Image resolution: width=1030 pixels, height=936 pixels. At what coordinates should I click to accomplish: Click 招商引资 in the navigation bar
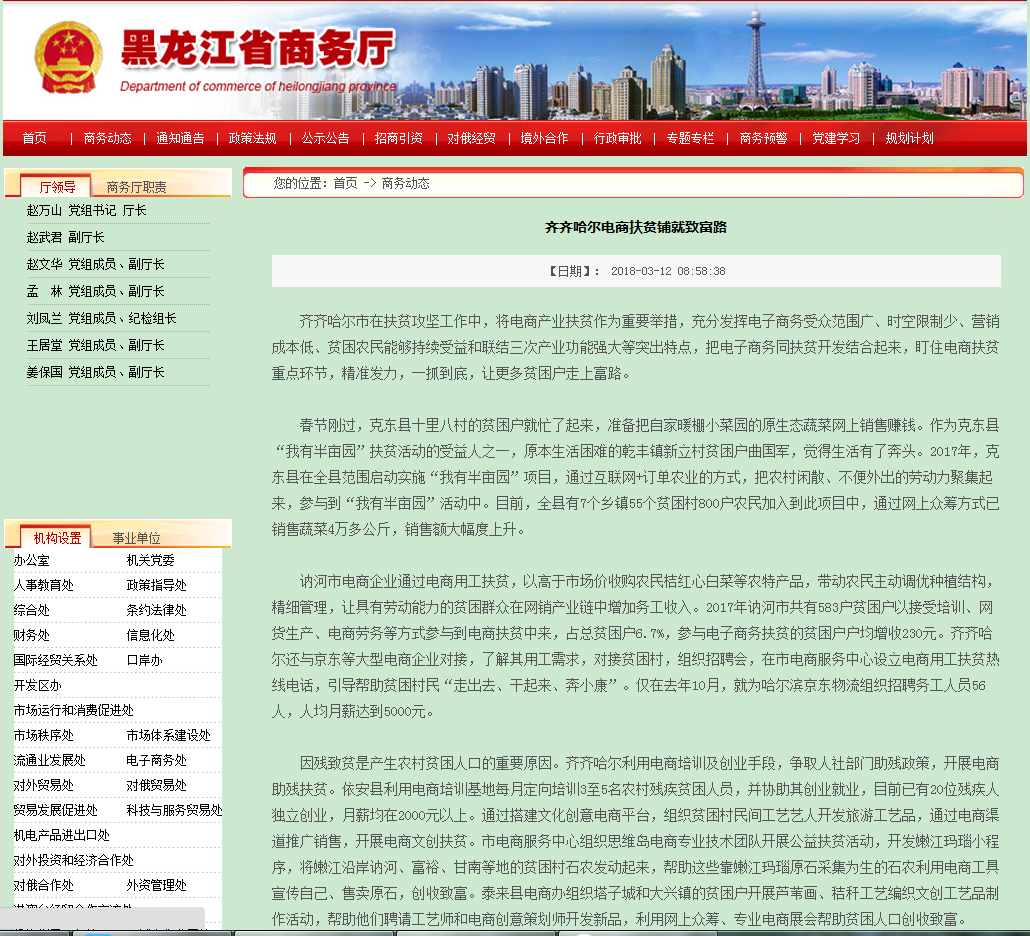[399, 139]
